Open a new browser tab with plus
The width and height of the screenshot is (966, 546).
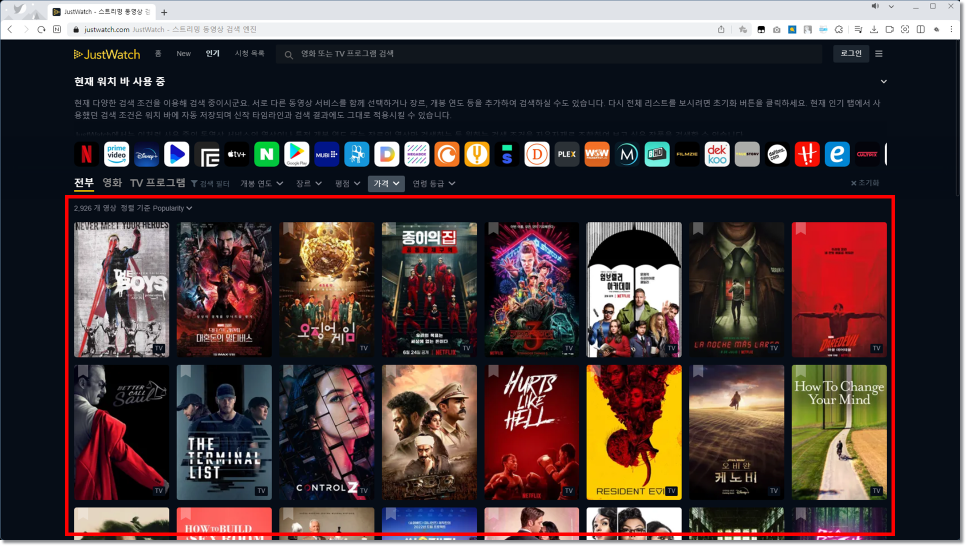pos(164,12)
